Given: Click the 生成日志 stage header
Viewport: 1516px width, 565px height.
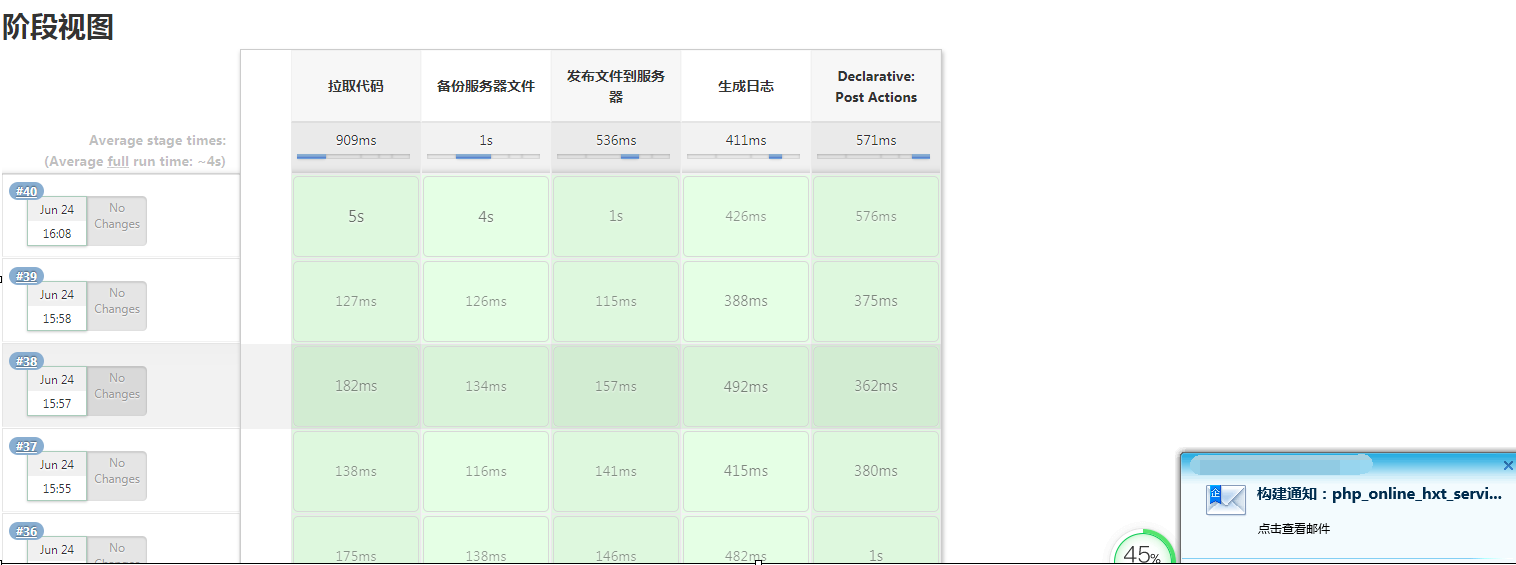Looking at the screenshot, I should point(746,86).
